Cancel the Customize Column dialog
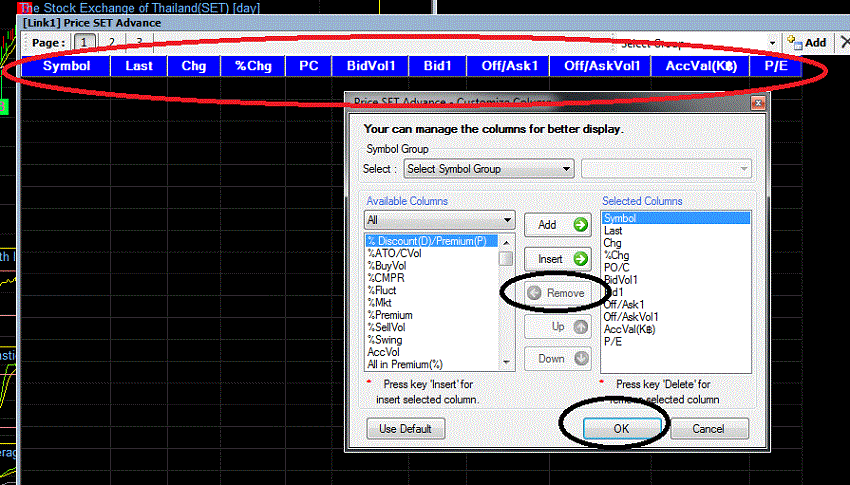The image size is (850, 485). (x=709, y=429)
